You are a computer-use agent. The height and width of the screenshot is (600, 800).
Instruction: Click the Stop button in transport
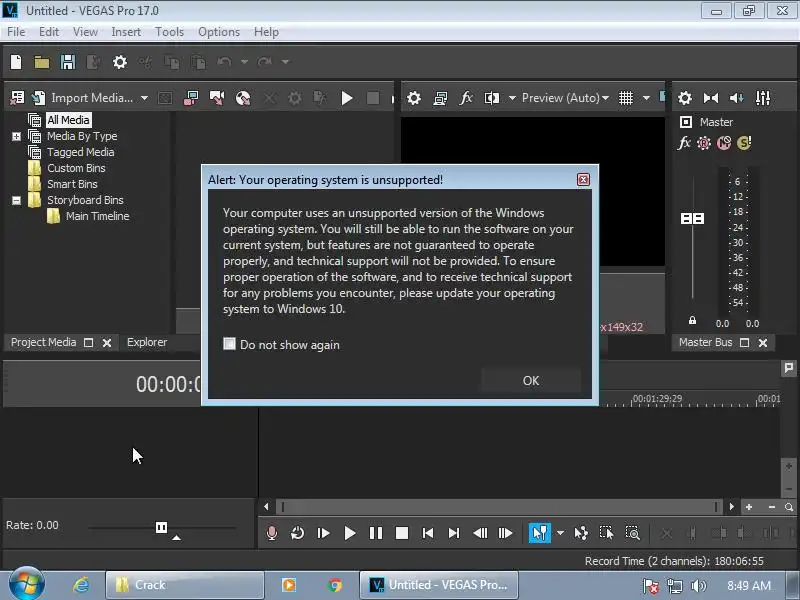coord(402,534)
